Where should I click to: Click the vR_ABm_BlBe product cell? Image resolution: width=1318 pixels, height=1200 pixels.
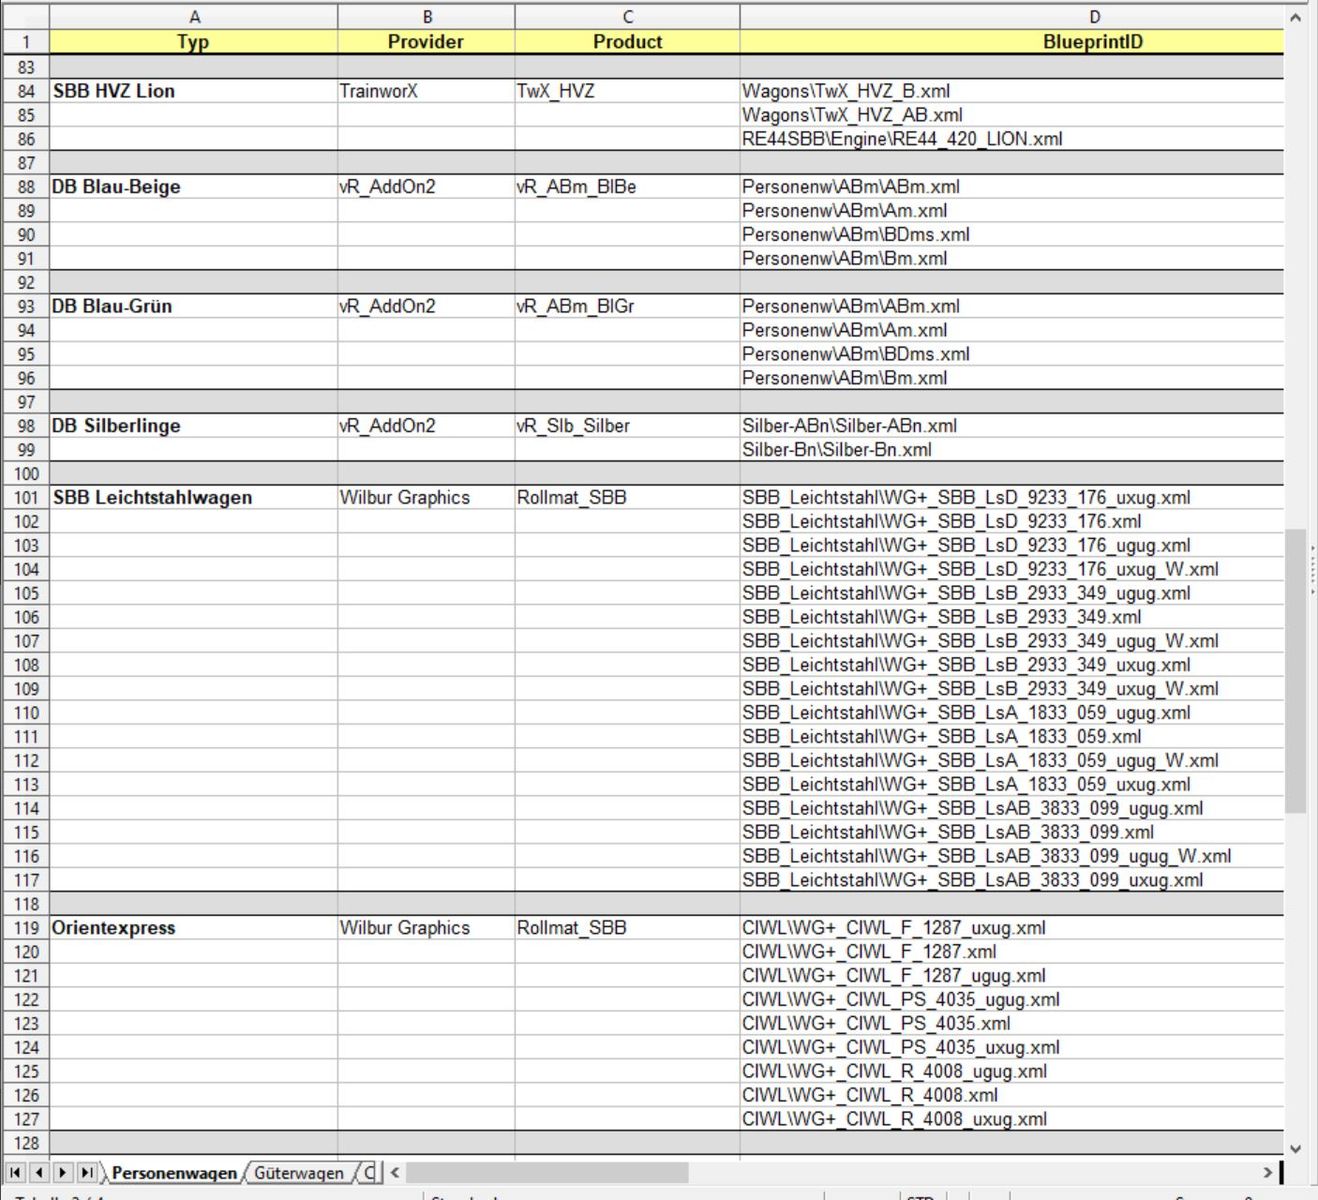point(628,187)
